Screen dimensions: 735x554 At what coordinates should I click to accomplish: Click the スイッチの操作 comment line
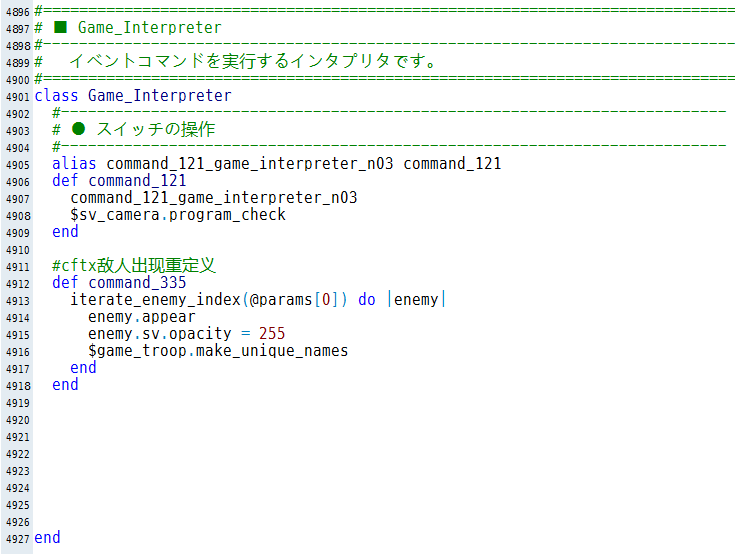click(x=134, y=129)
